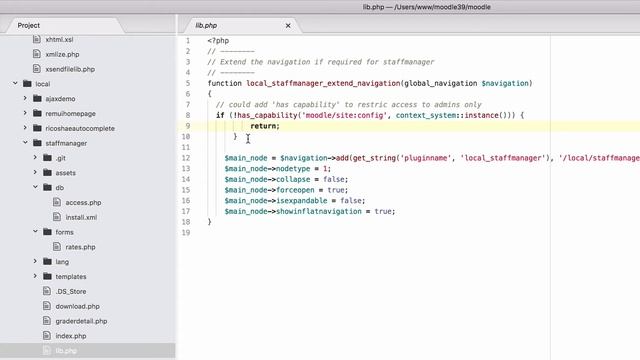Collapse the forms folder chevron
The width and height of the screenshot is (640, 360).
pyautogui.click(x=35, y=231)
